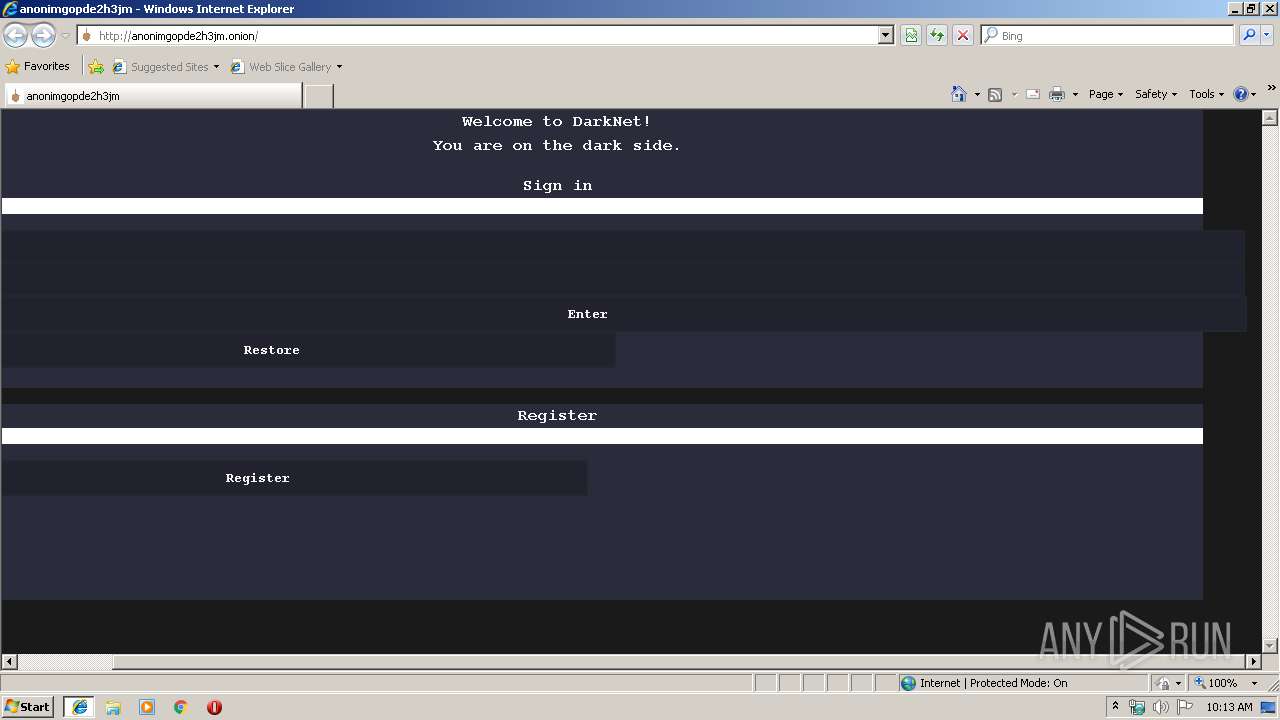Stop loading with the red X button
The width and height of the screenshot is (1280, 720).
[x=963, y=36]
